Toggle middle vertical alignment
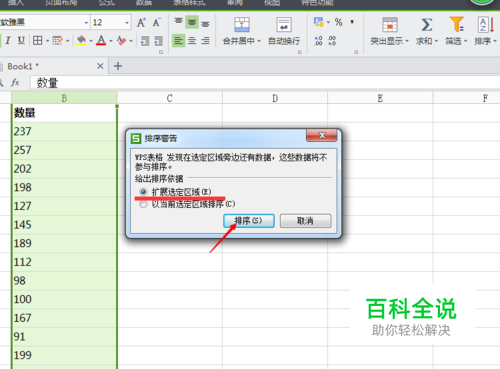The width and height of the screenshot is (500, 369). (192, 22)
